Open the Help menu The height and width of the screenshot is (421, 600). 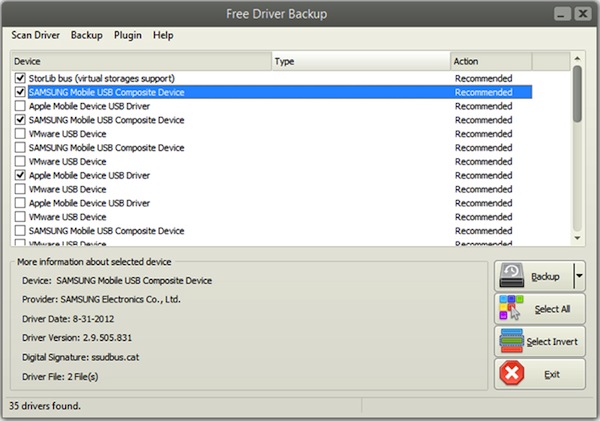pyautogui.click(x=163, y=35)
